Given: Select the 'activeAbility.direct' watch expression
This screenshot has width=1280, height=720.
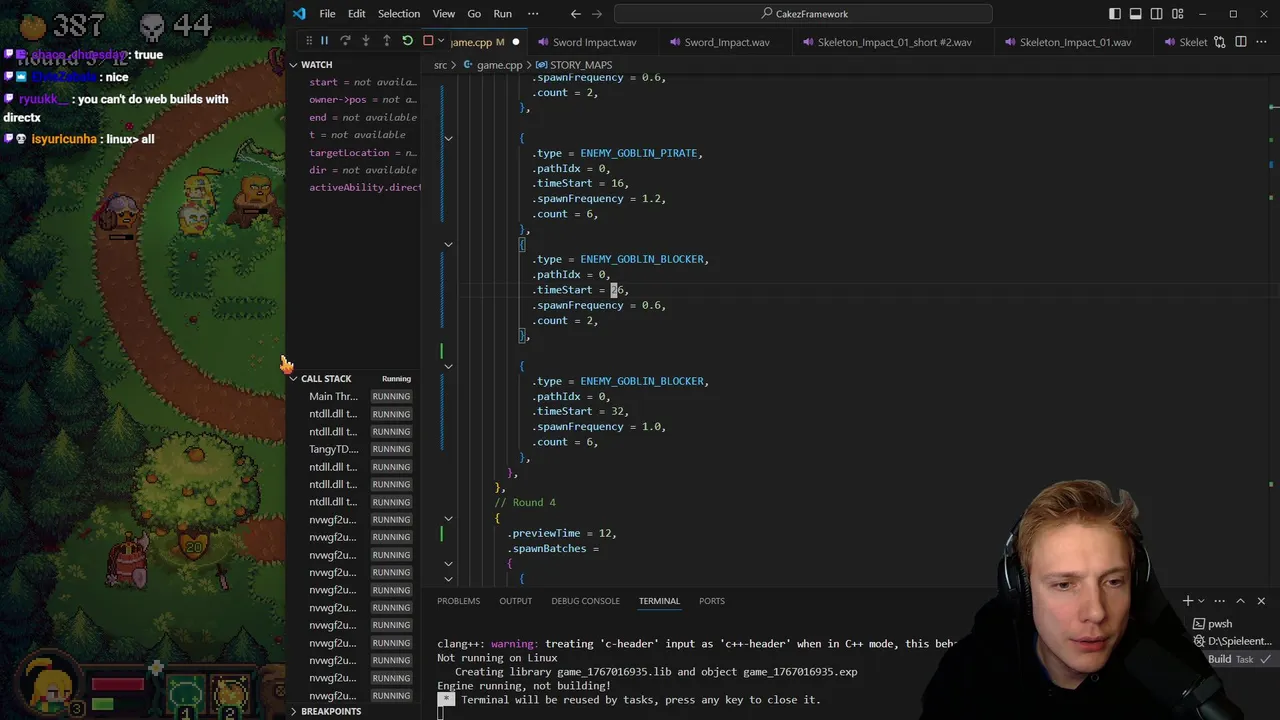Looking at the screenshot, I should 363,187.
